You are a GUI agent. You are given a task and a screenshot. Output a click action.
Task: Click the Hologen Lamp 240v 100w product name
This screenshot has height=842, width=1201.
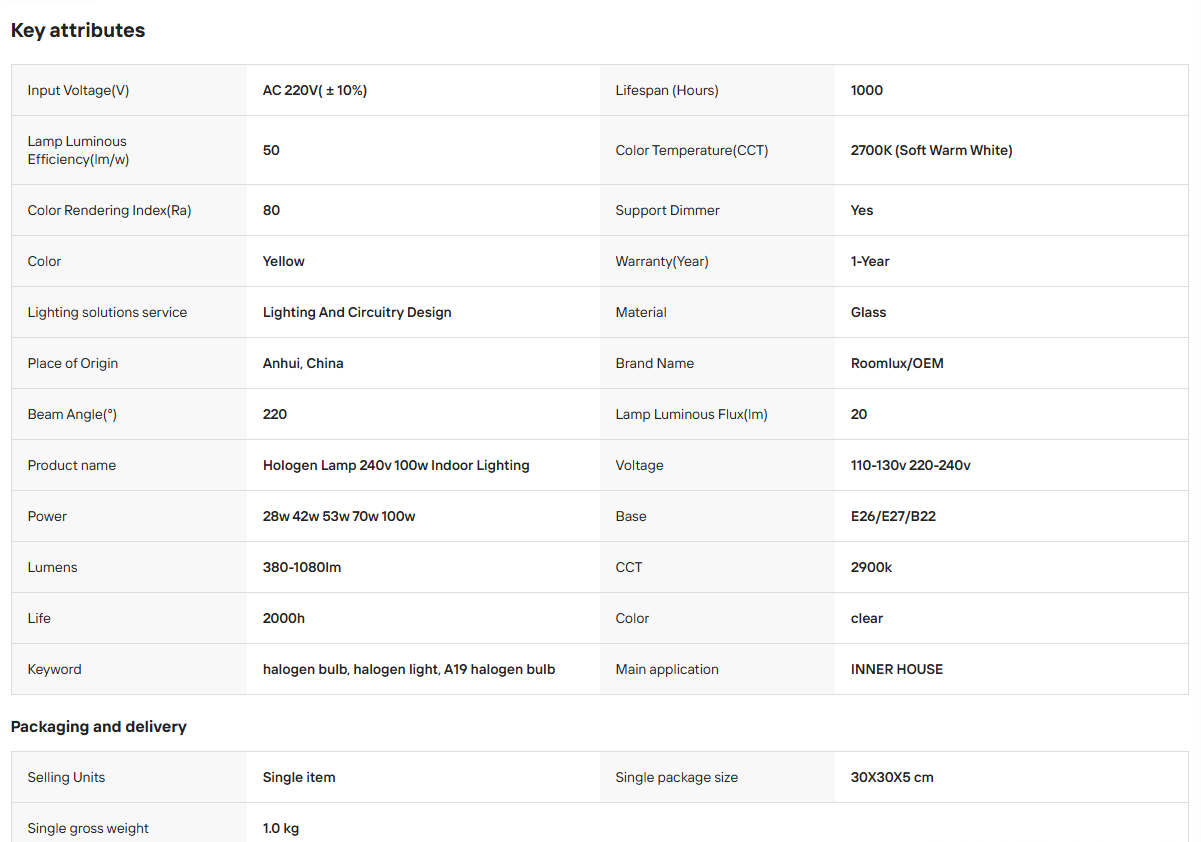(396, 465)
